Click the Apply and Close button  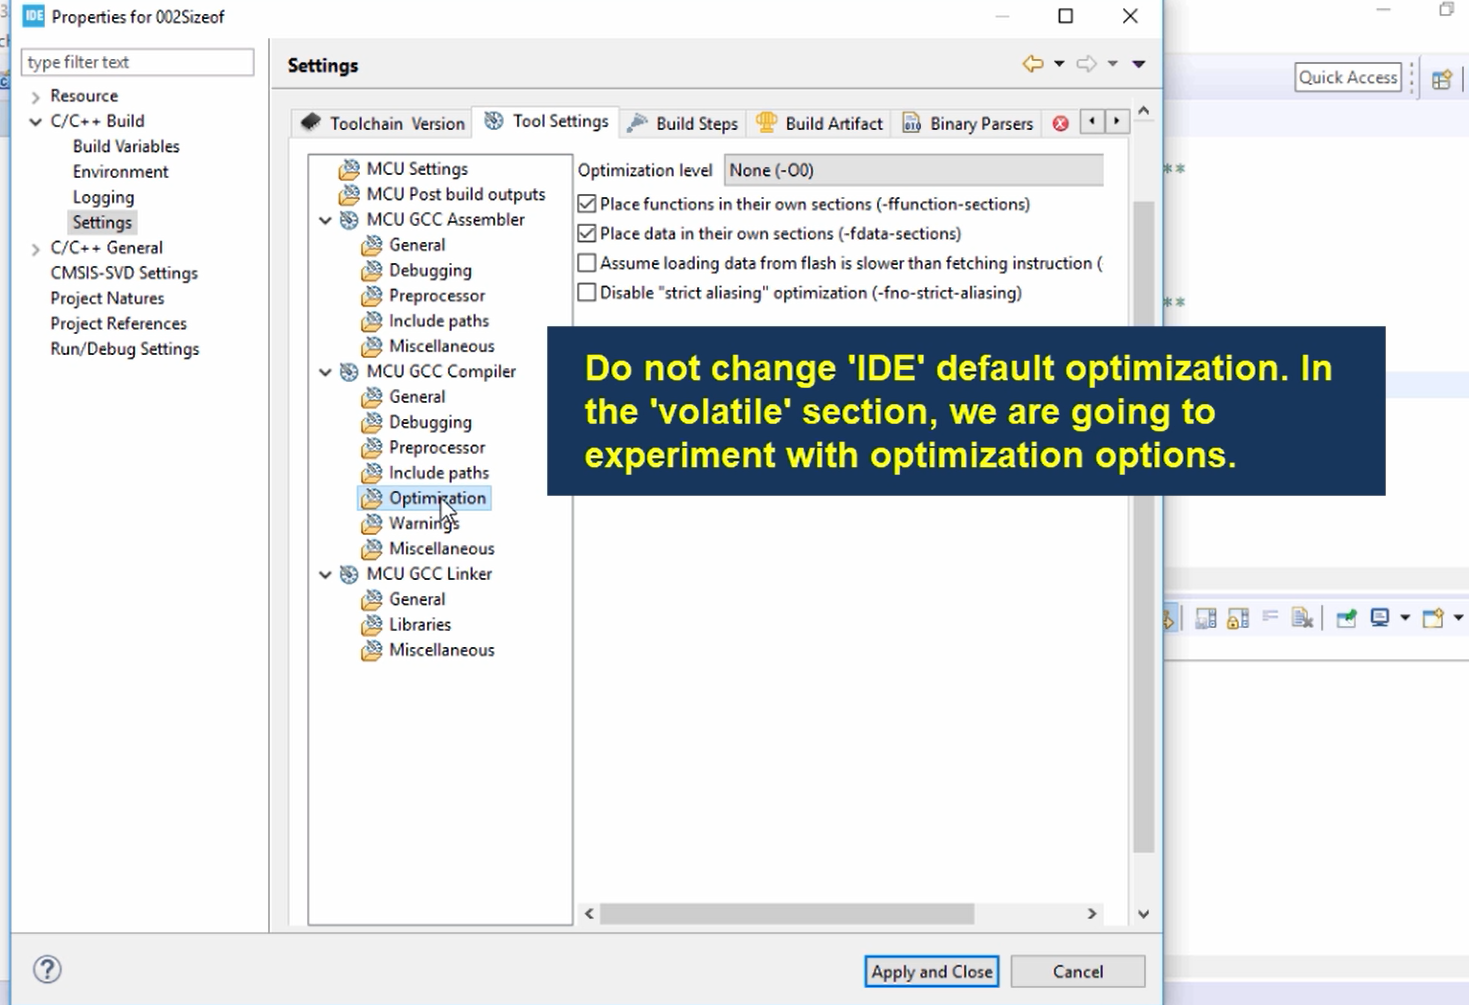(932, 971)
